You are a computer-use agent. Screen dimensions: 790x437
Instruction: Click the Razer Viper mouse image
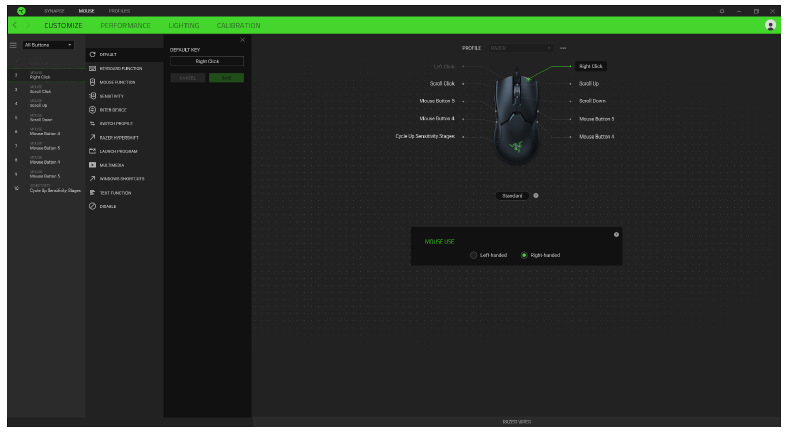pyautogui.click(x=516, y=117)
